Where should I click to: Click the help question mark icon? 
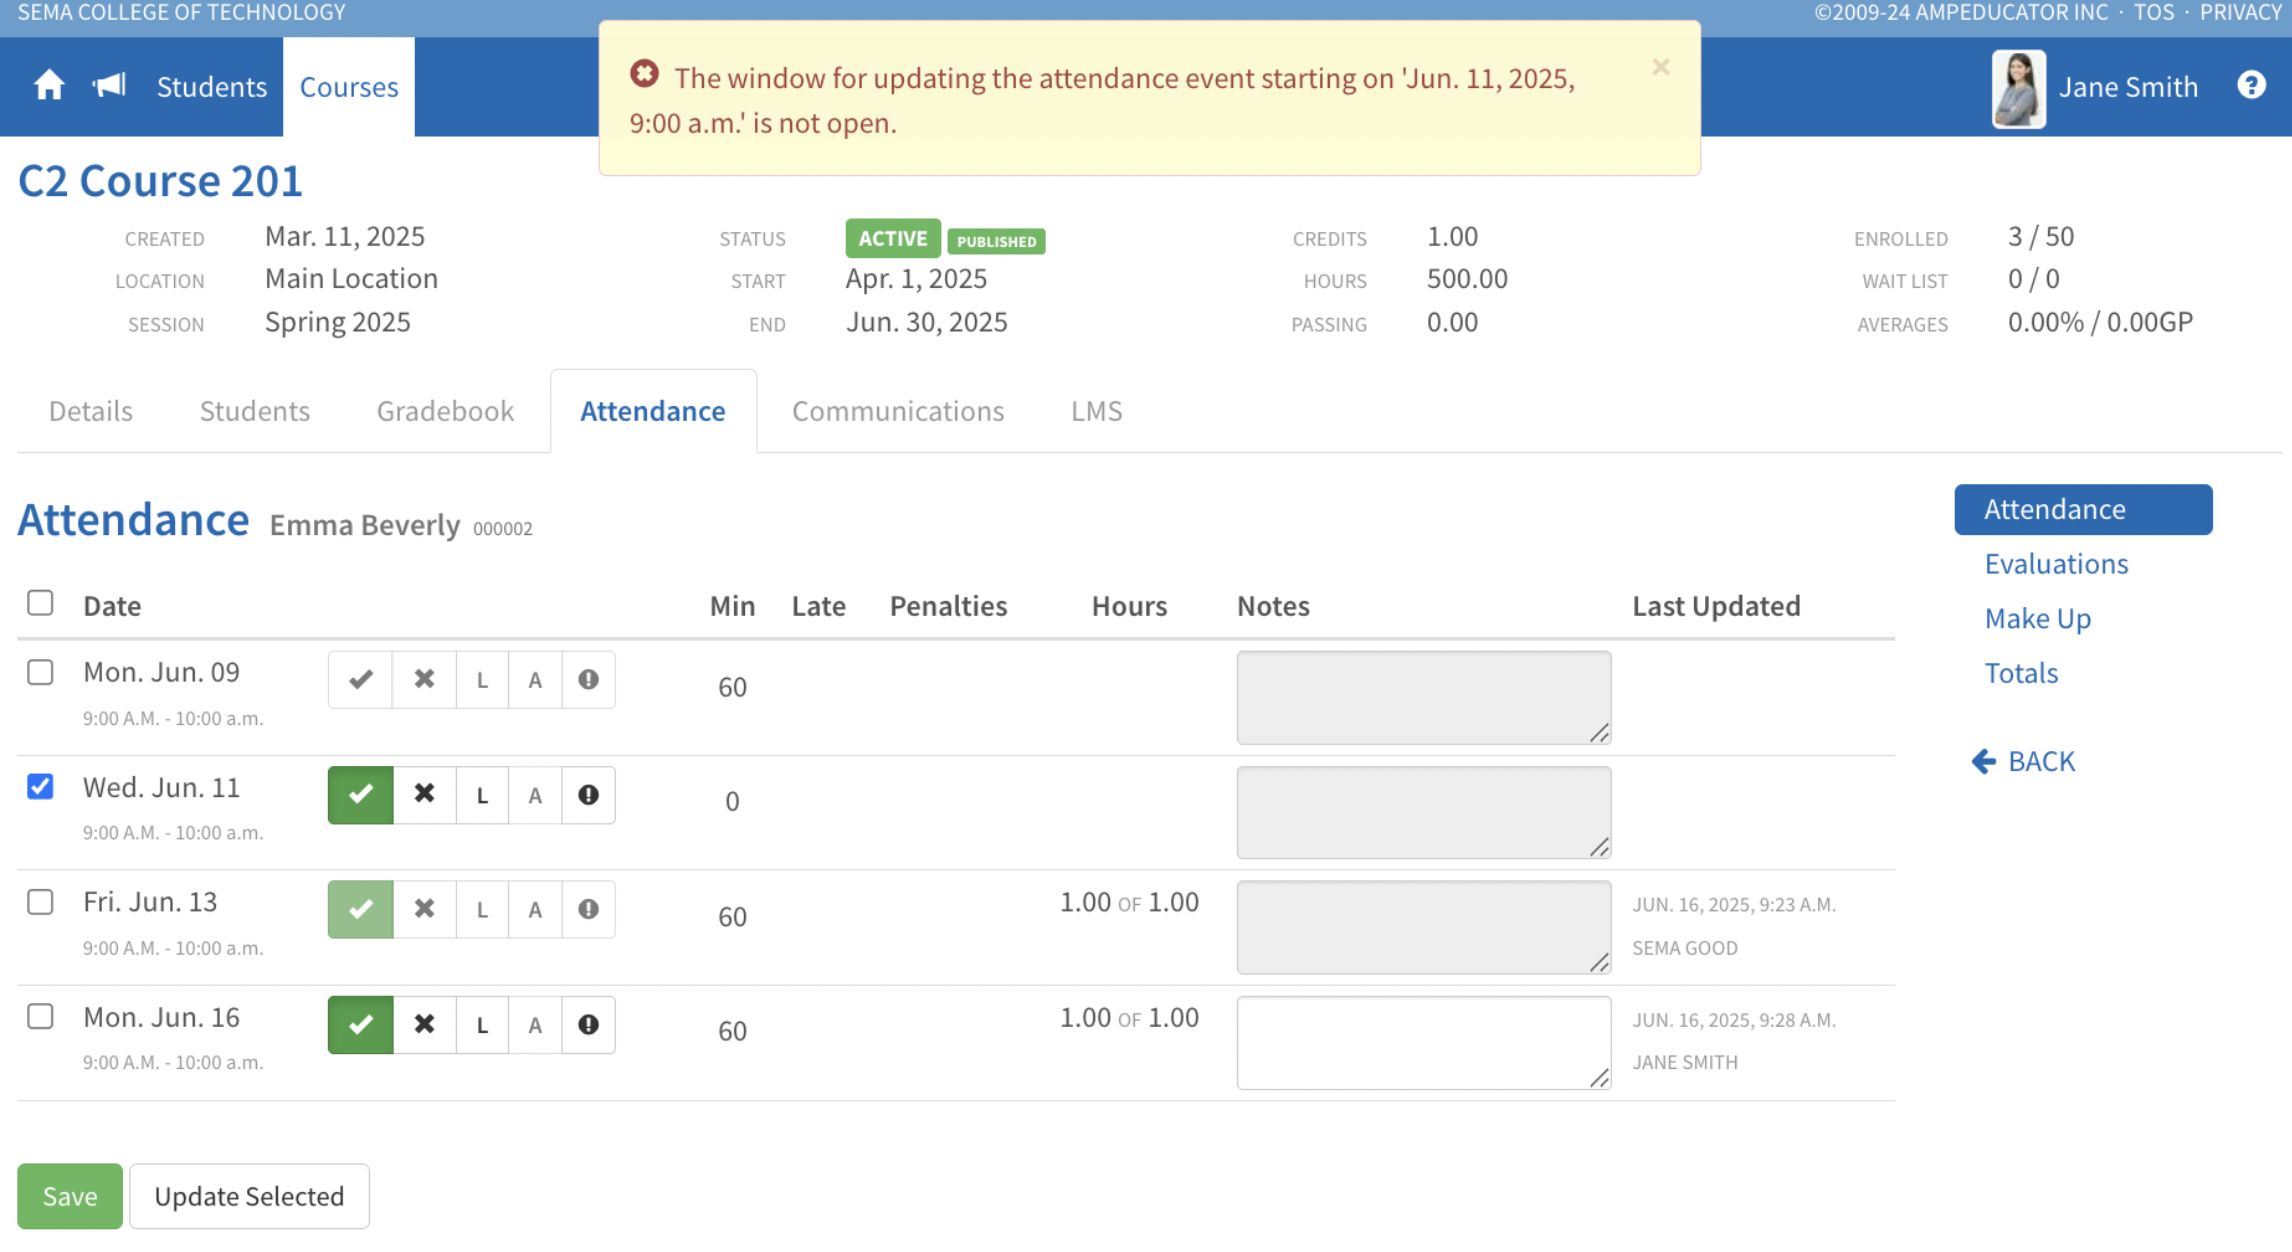coord(2250,86)
